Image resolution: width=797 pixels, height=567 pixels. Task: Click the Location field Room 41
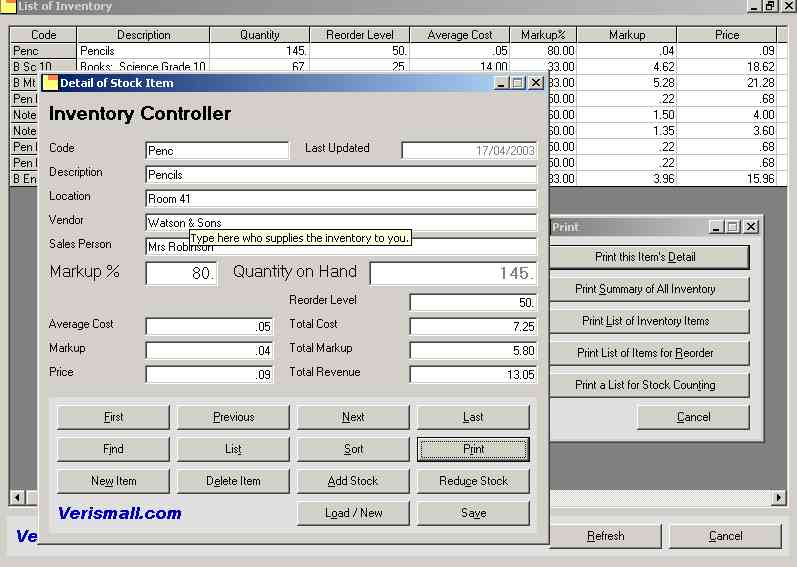[341, 198]
